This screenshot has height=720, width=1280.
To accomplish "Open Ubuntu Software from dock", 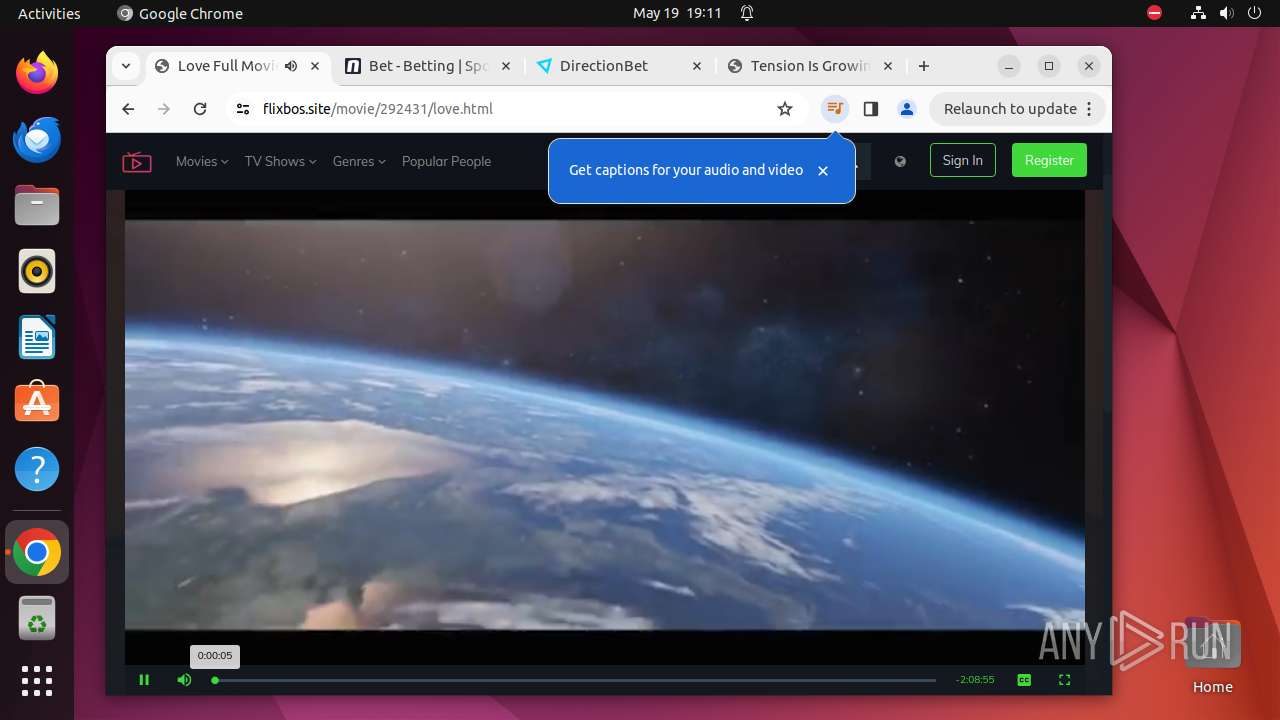I will (x=37, y=403).
